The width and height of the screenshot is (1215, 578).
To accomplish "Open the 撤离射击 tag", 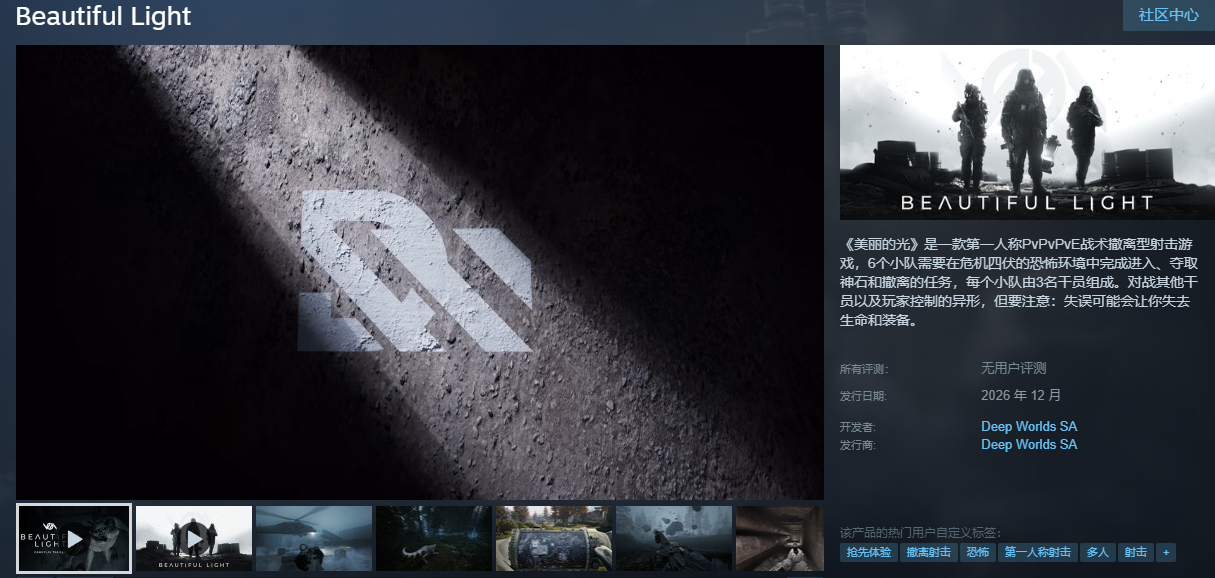I will [x=928, y=552].
